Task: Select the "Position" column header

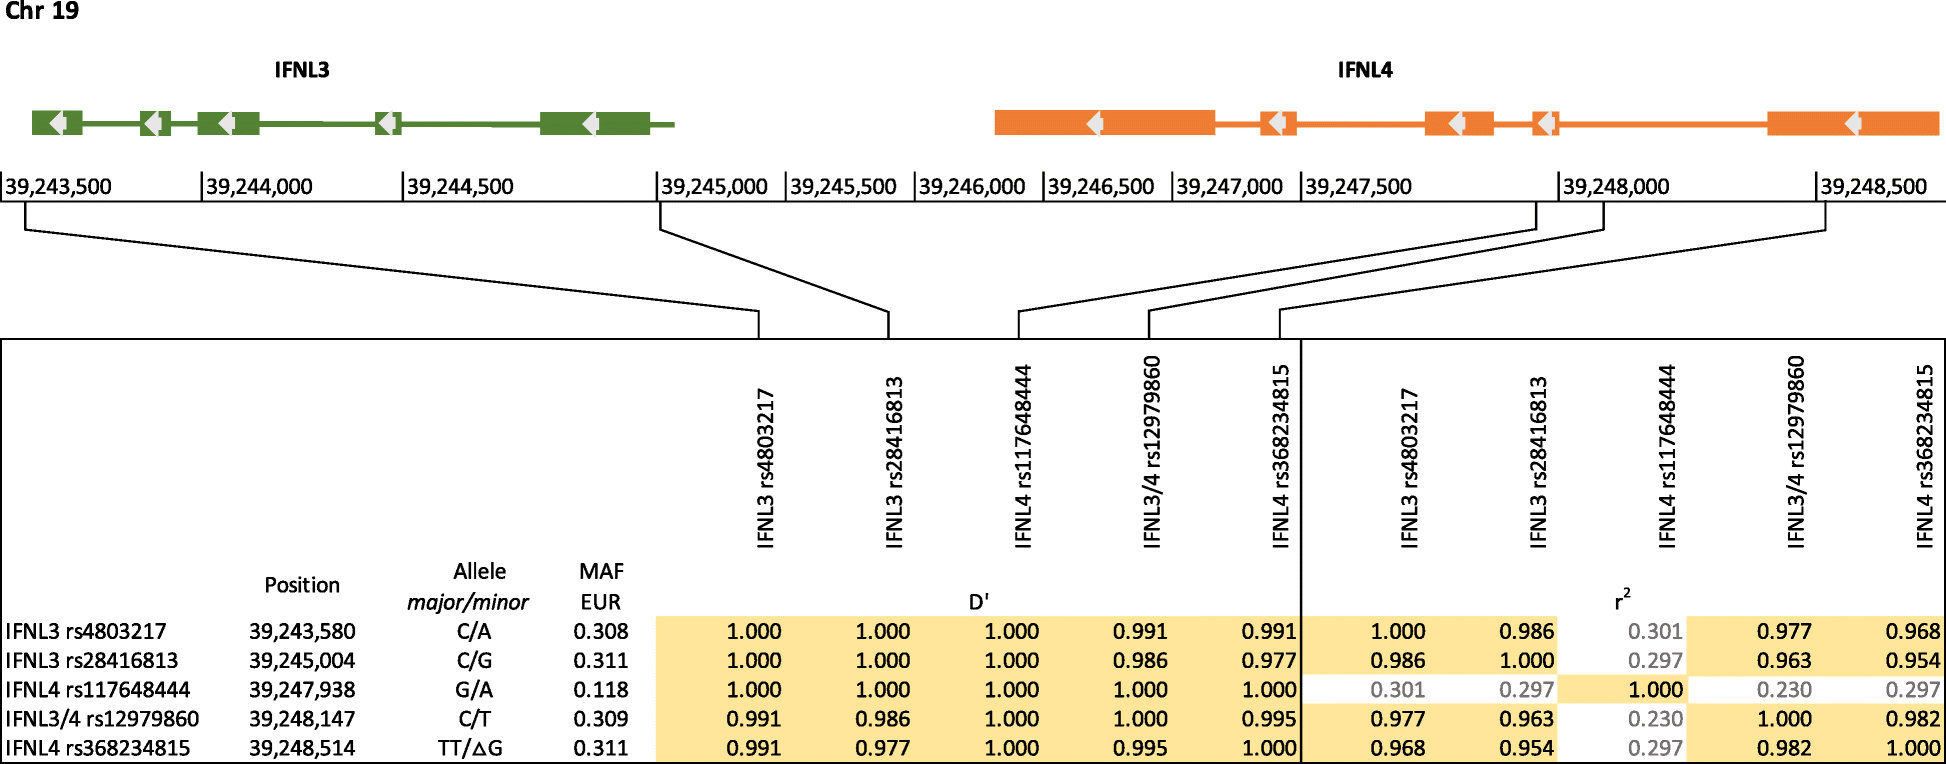Action: coord(302,585)
